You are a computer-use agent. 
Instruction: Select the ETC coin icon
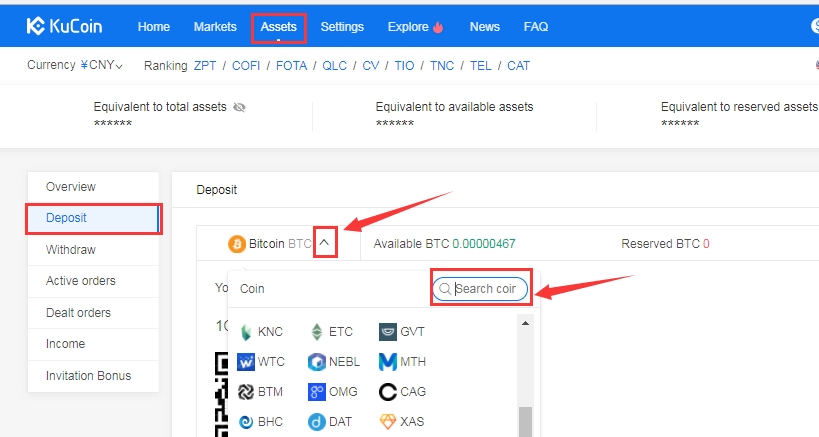coord(317,332)
